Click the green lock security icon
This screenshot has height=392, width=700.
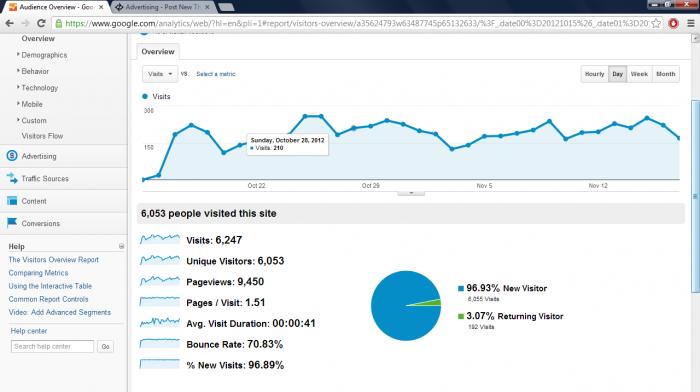click(58, 23)
